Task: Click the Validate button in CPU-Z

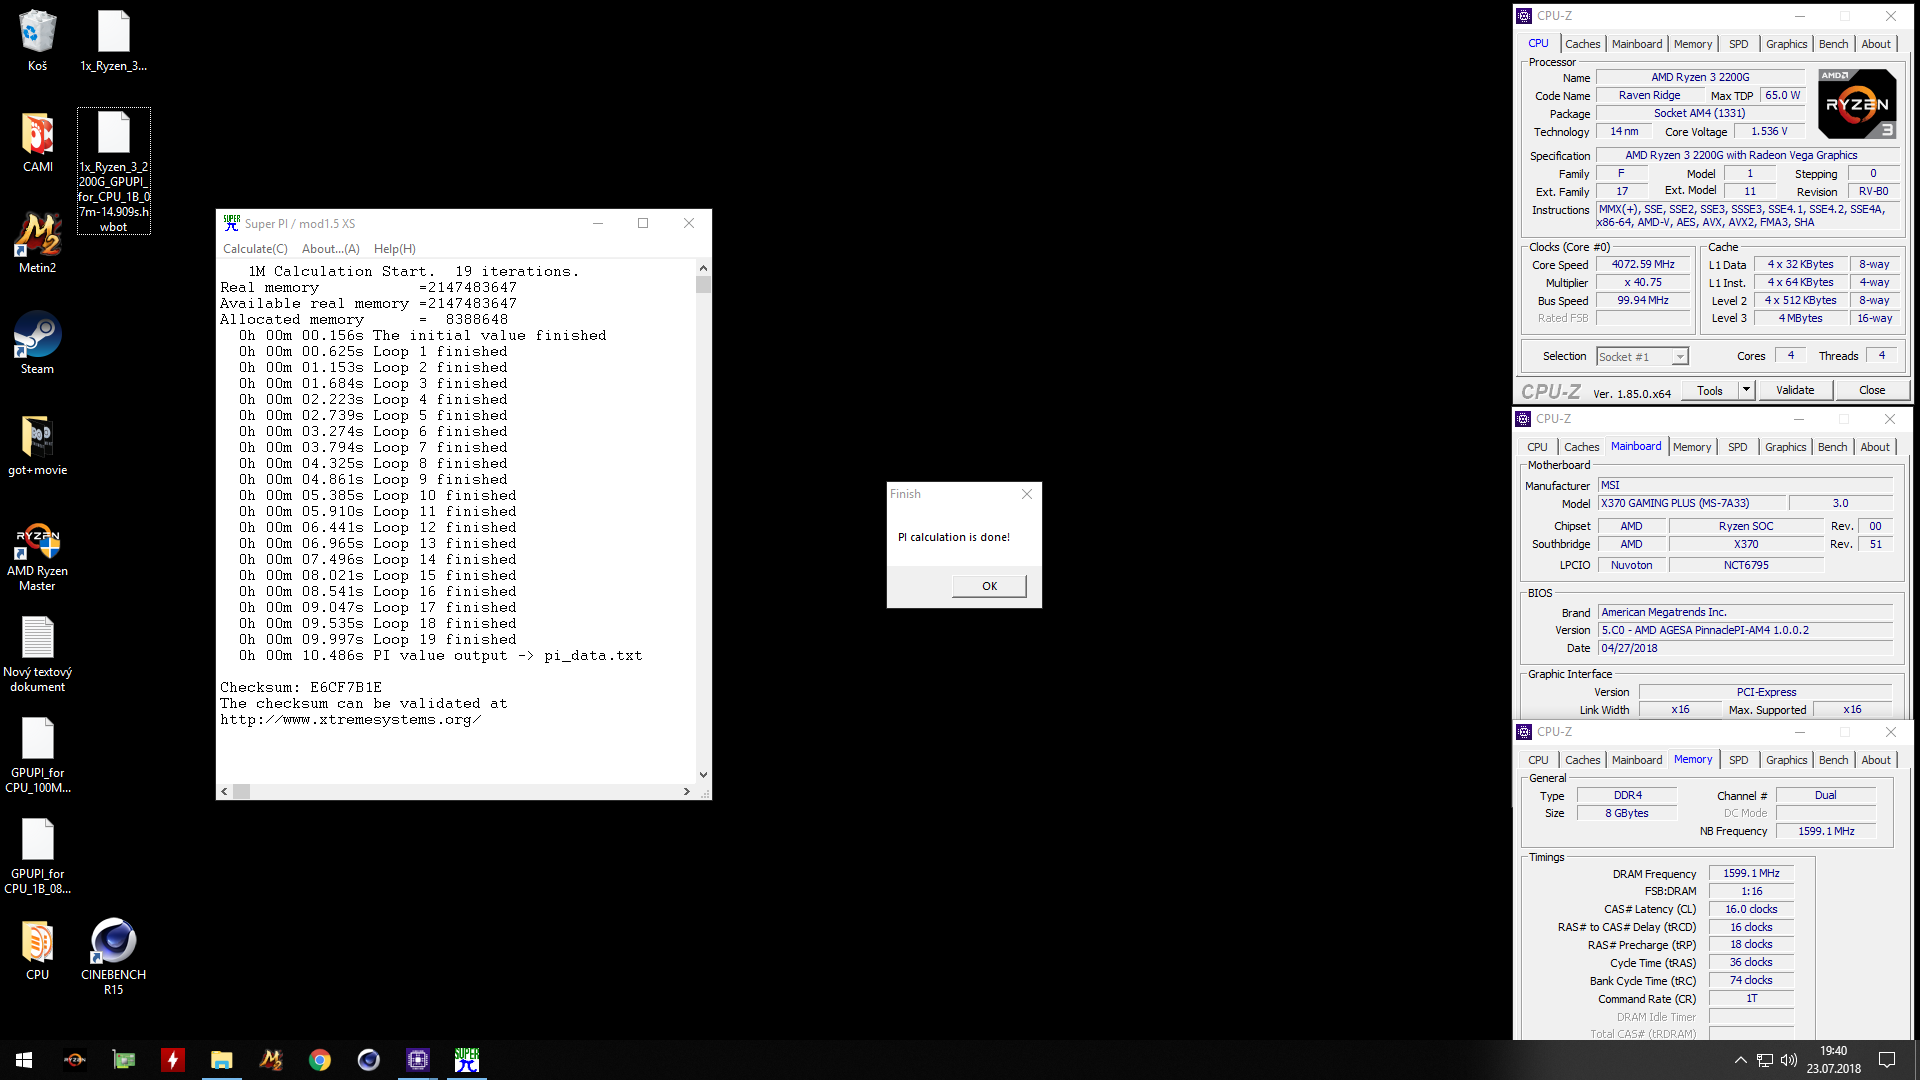Action: click(1795, 391)
